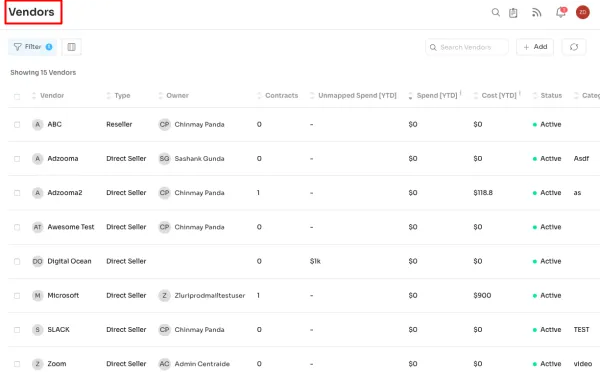Select the SLACK row checkbox
The width and height of the screenshot is (600, 373).
coord(17,330)
